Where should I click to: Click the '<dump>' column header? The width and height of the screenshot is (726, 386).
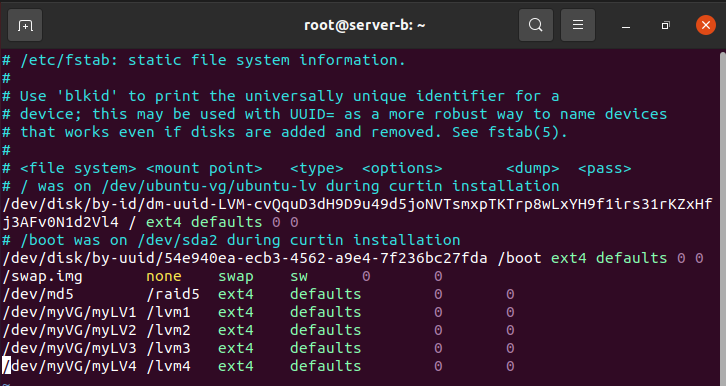pos(532,168)
